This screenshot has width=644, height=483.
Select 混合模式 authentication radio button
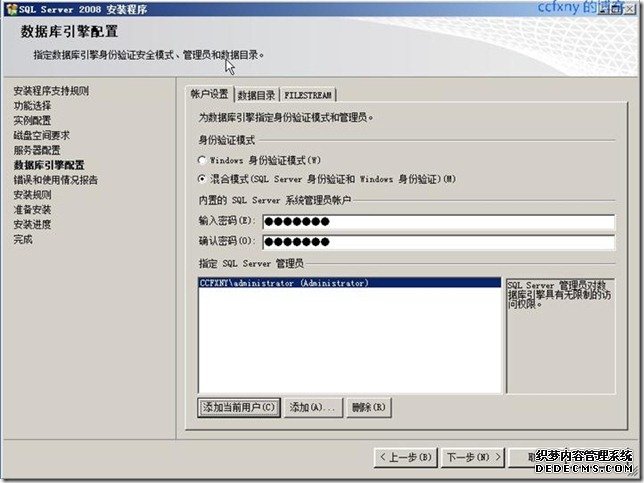pyautogui.click(x=202, y=179)
